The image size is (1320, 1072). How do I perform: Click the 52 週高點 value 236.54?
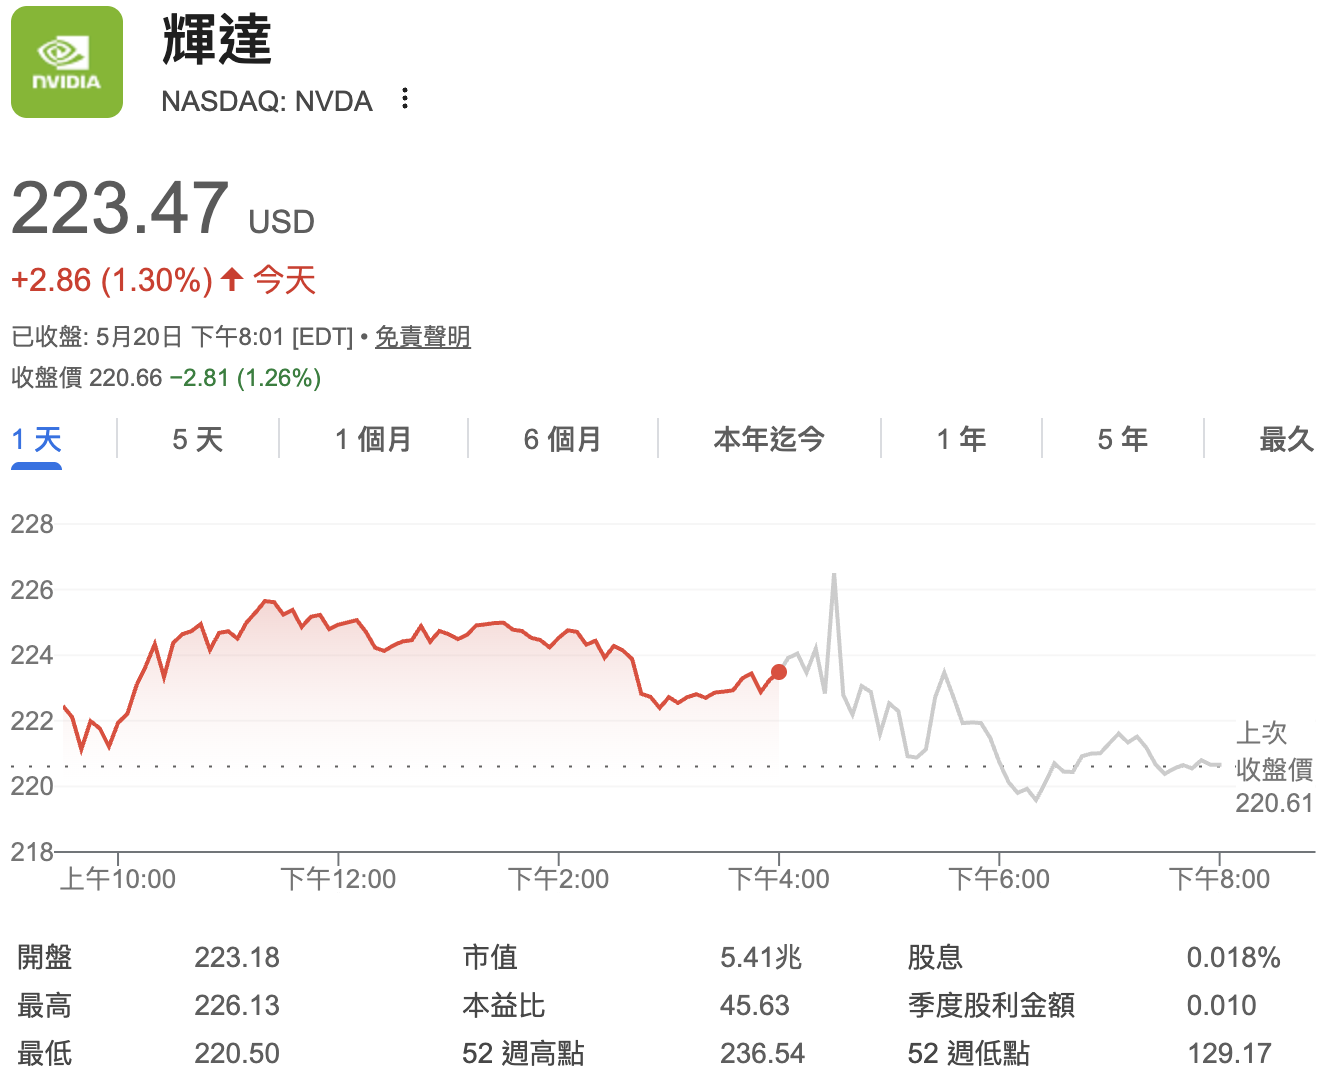point(762,1053)
